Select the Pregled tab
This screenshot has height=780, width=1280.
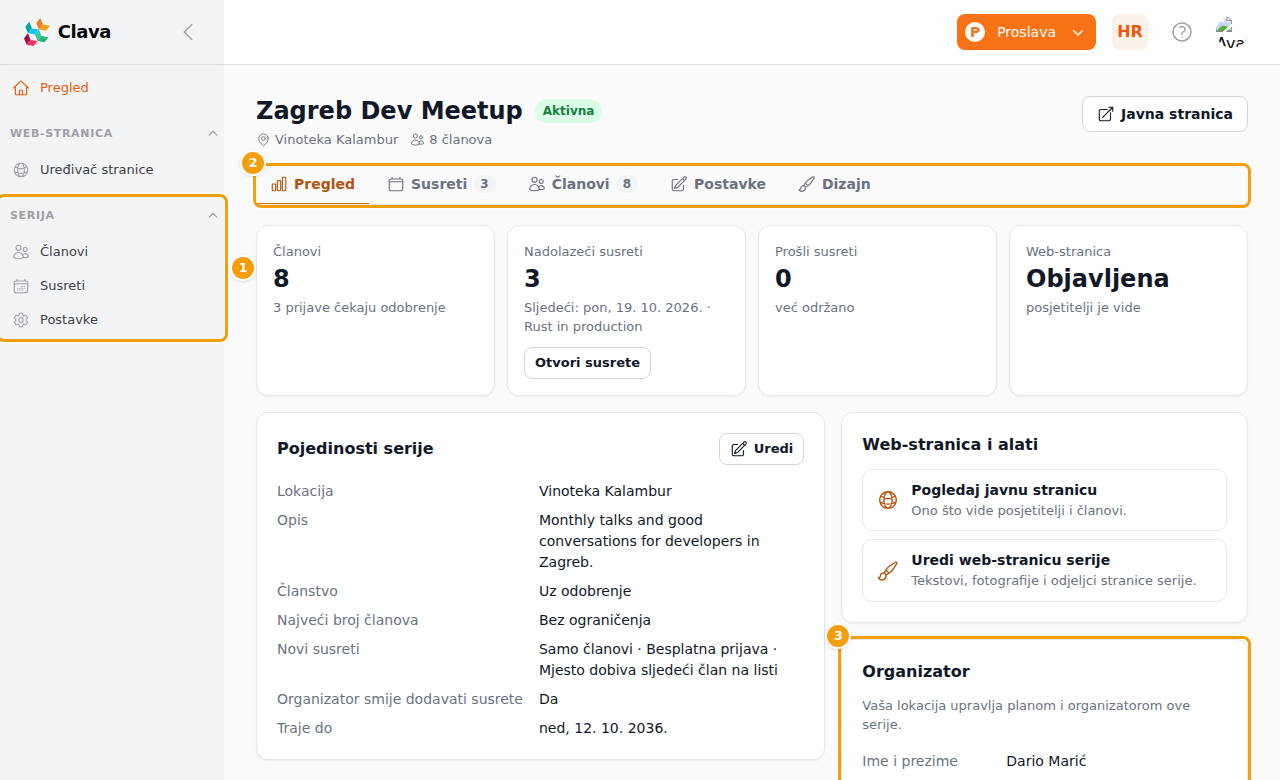tap(313, 184)
